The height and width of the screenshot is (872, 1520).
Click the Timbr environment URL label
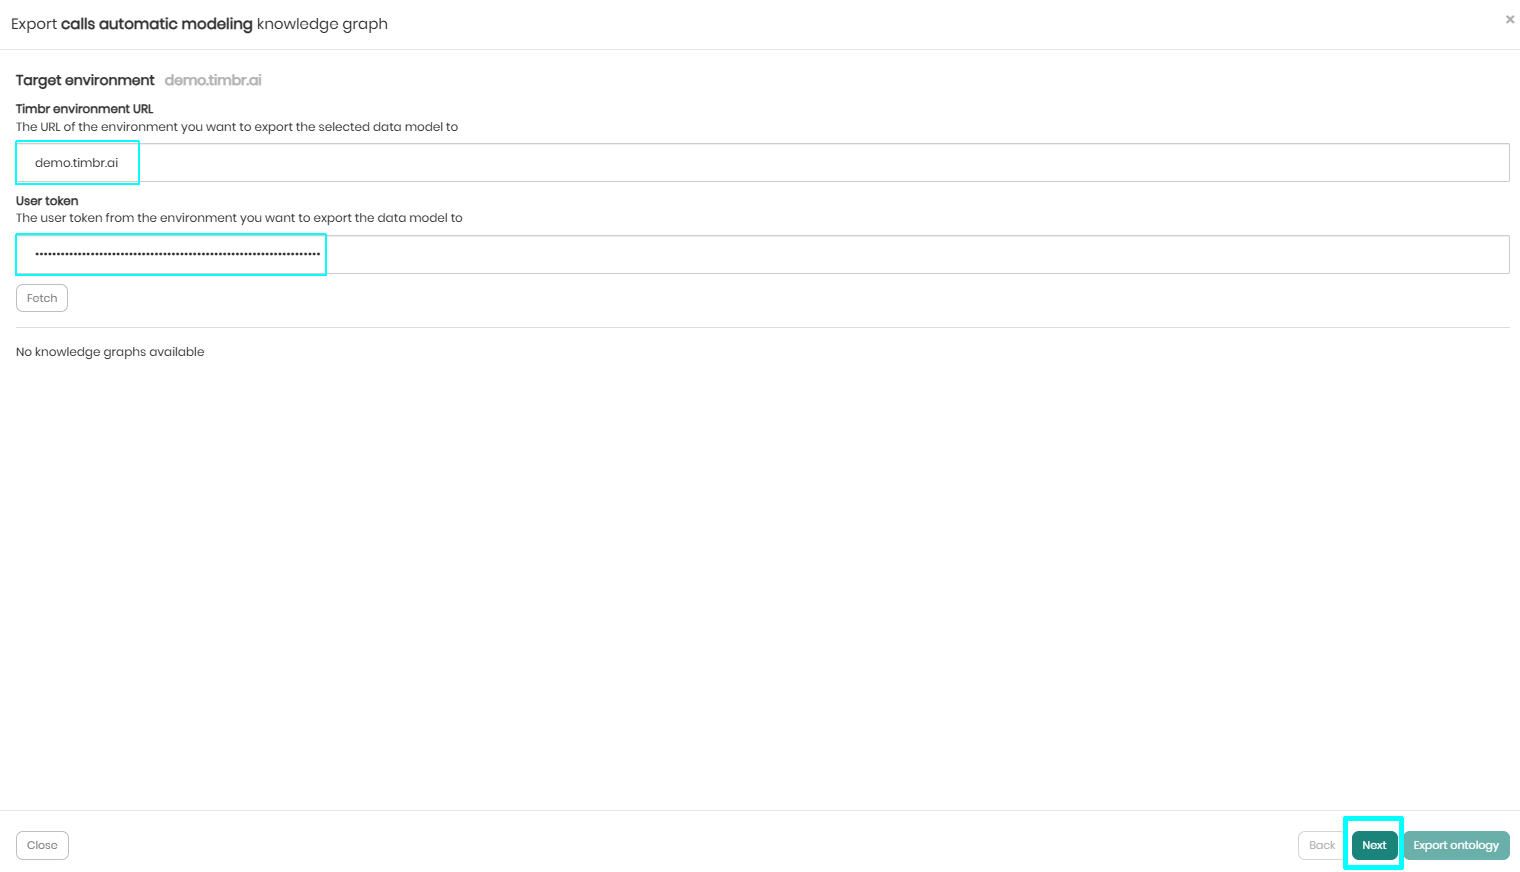coord(85,109)
